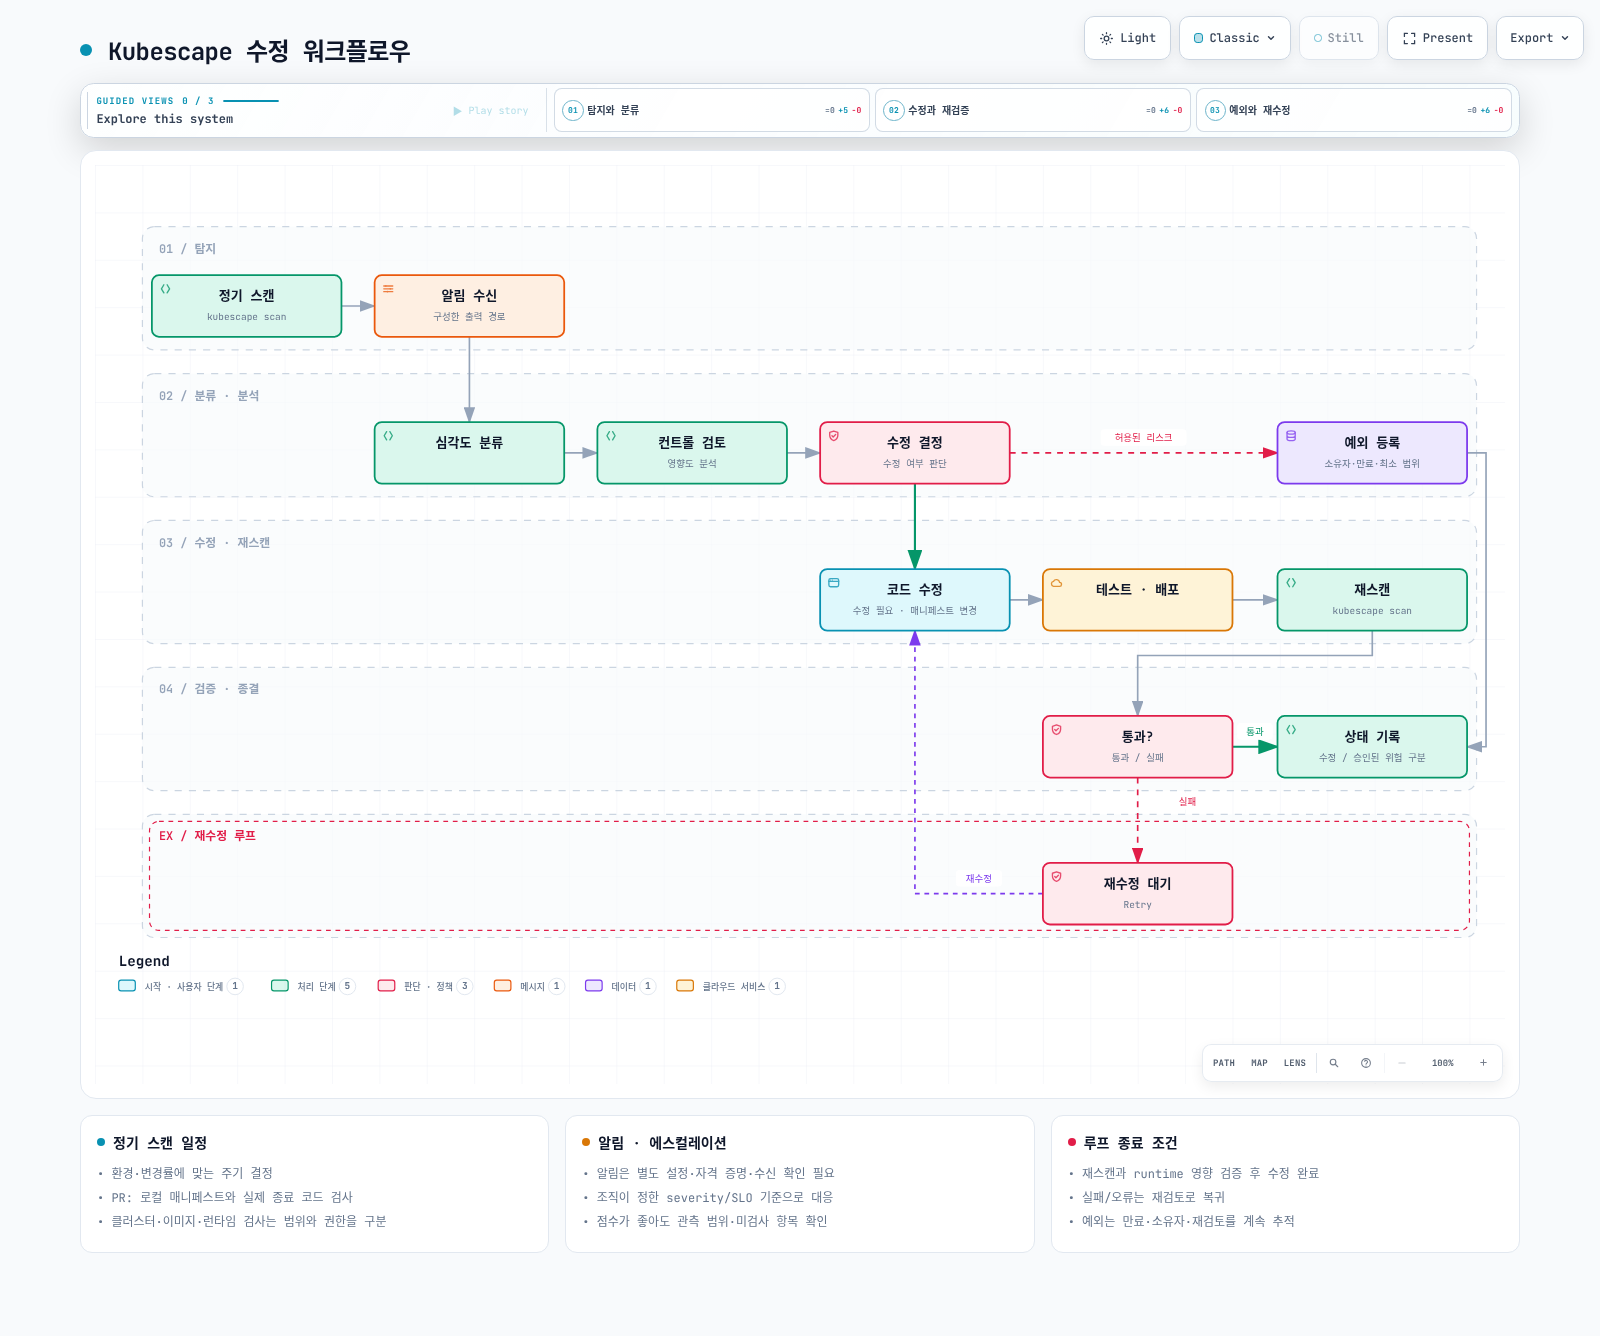Click the message icon on 알림 수신 node
Image resolution: width=1600 pixels, height=1336 pixels.
pos(388,289)
